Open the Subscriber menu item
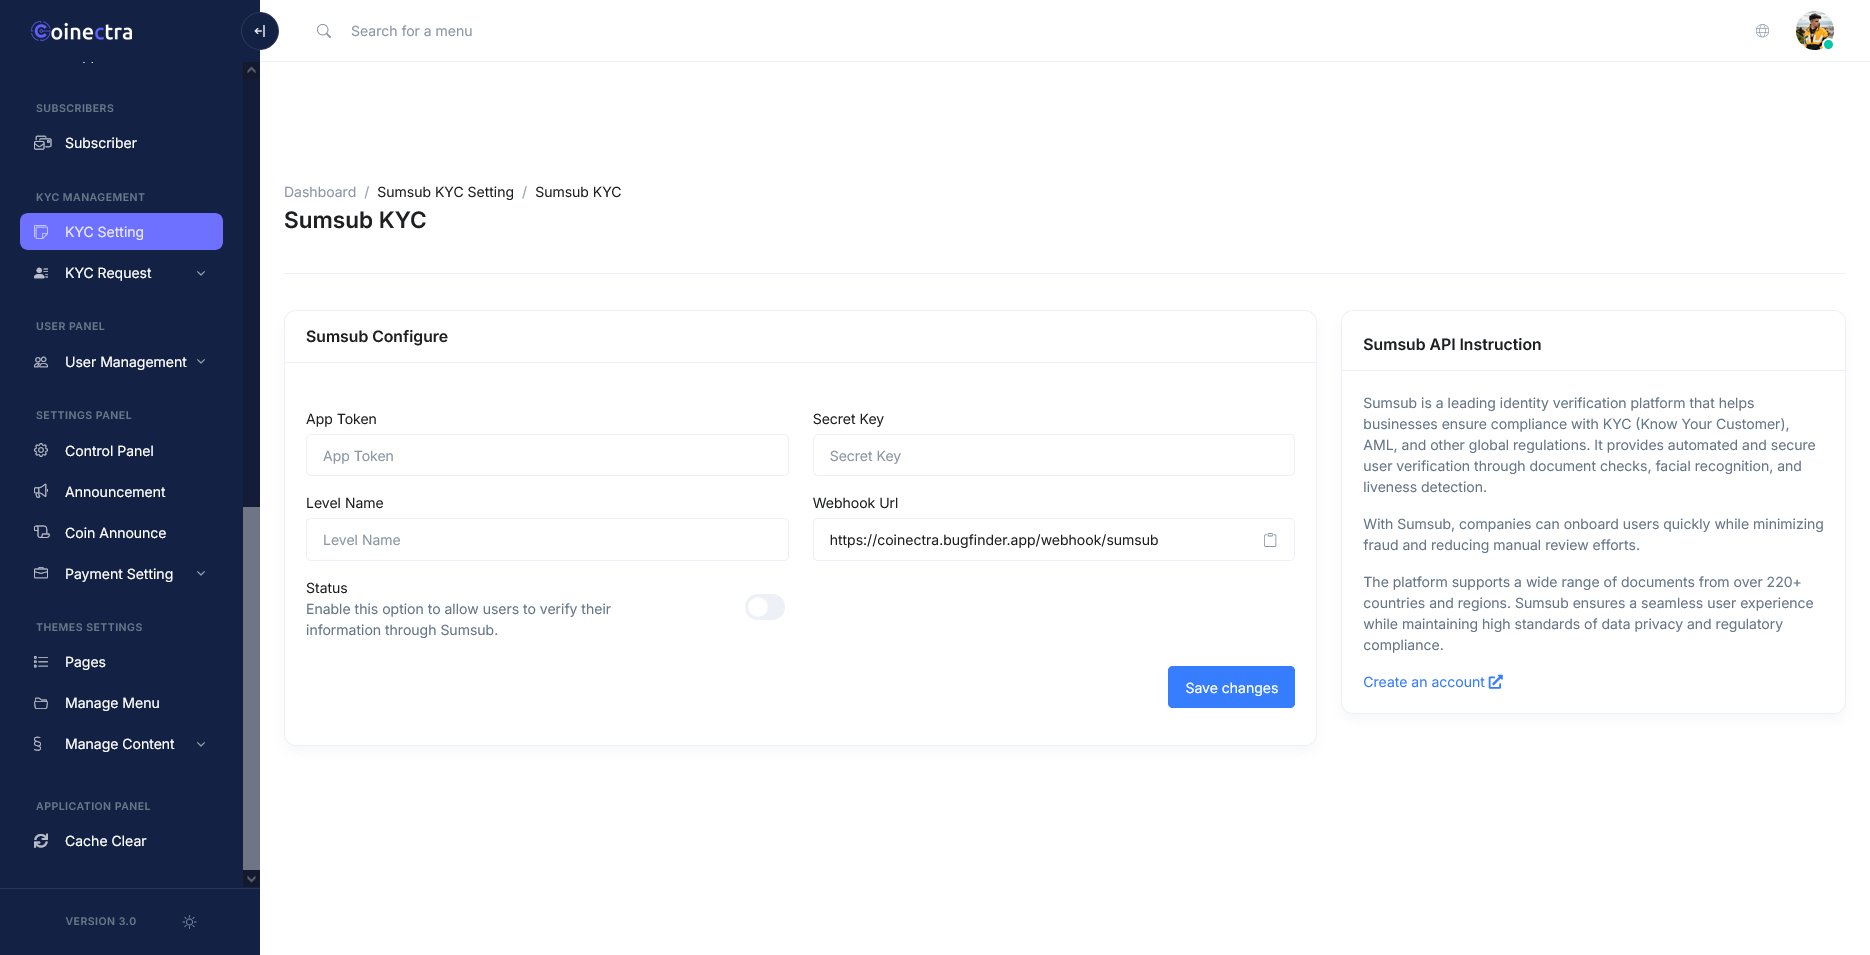This screenshot has height=955, width=1870. (121, 143)
